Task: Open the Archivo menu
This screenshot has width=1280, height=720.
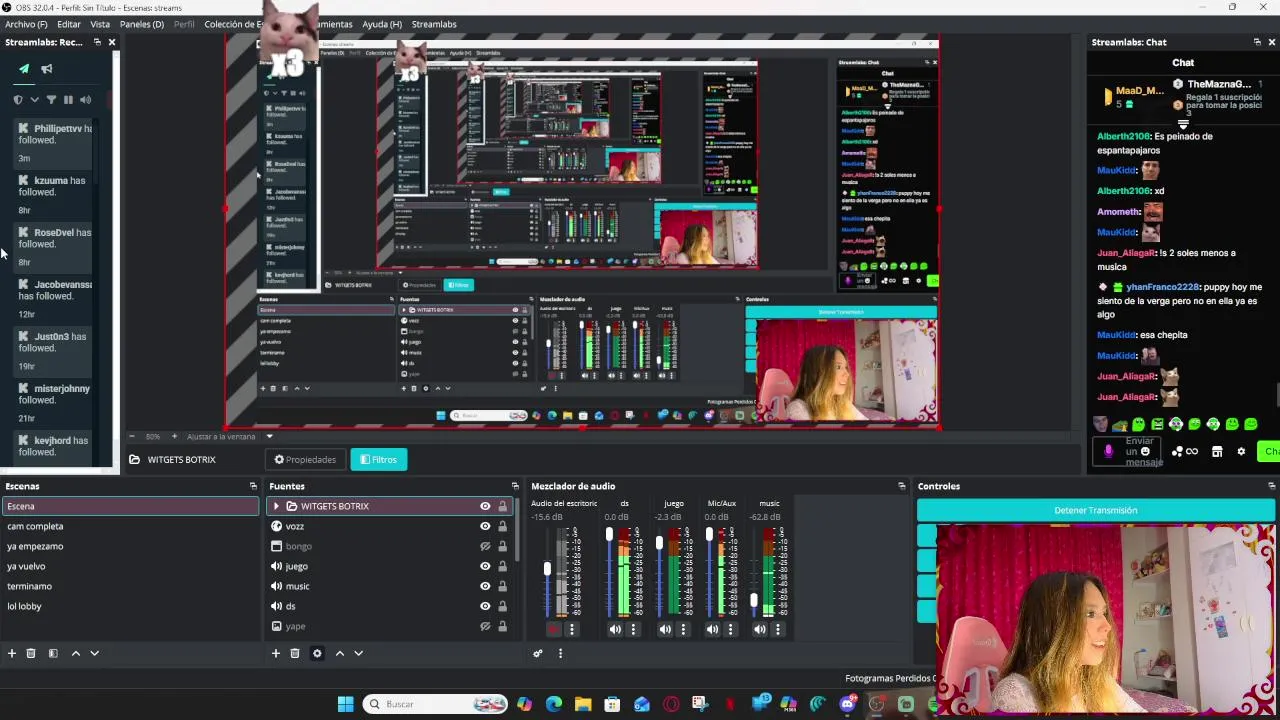Action: tap(26, 24)
